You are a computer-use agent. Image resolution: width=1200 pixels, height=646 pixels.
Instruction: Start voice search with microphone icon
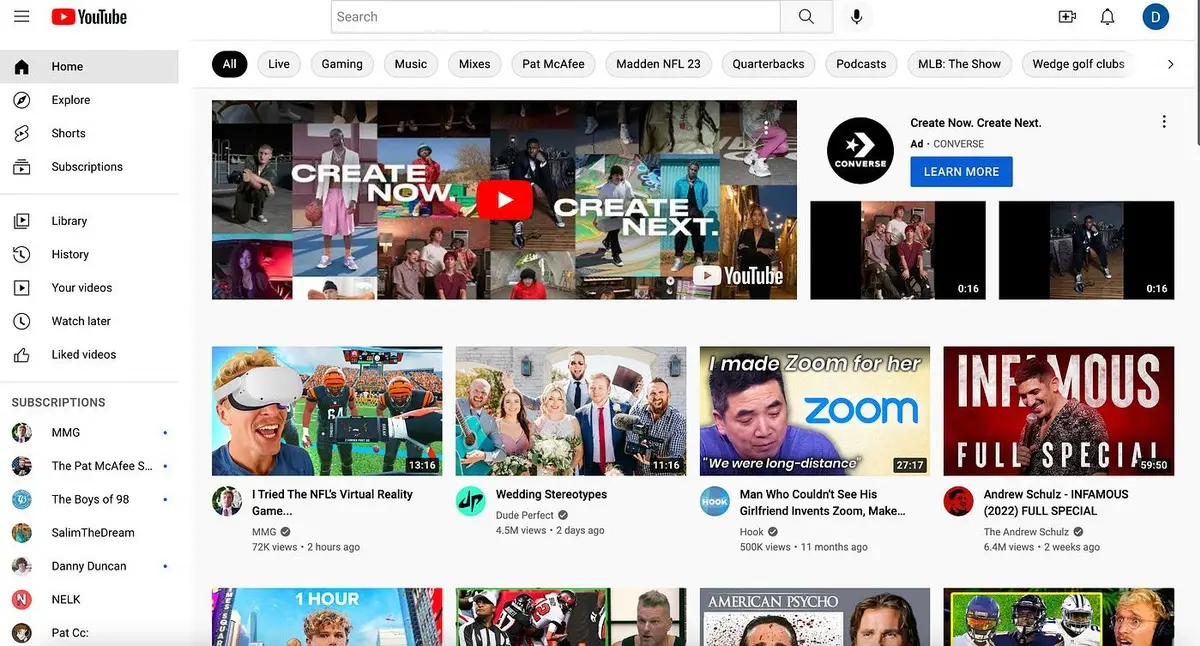[x=856, y=17]
